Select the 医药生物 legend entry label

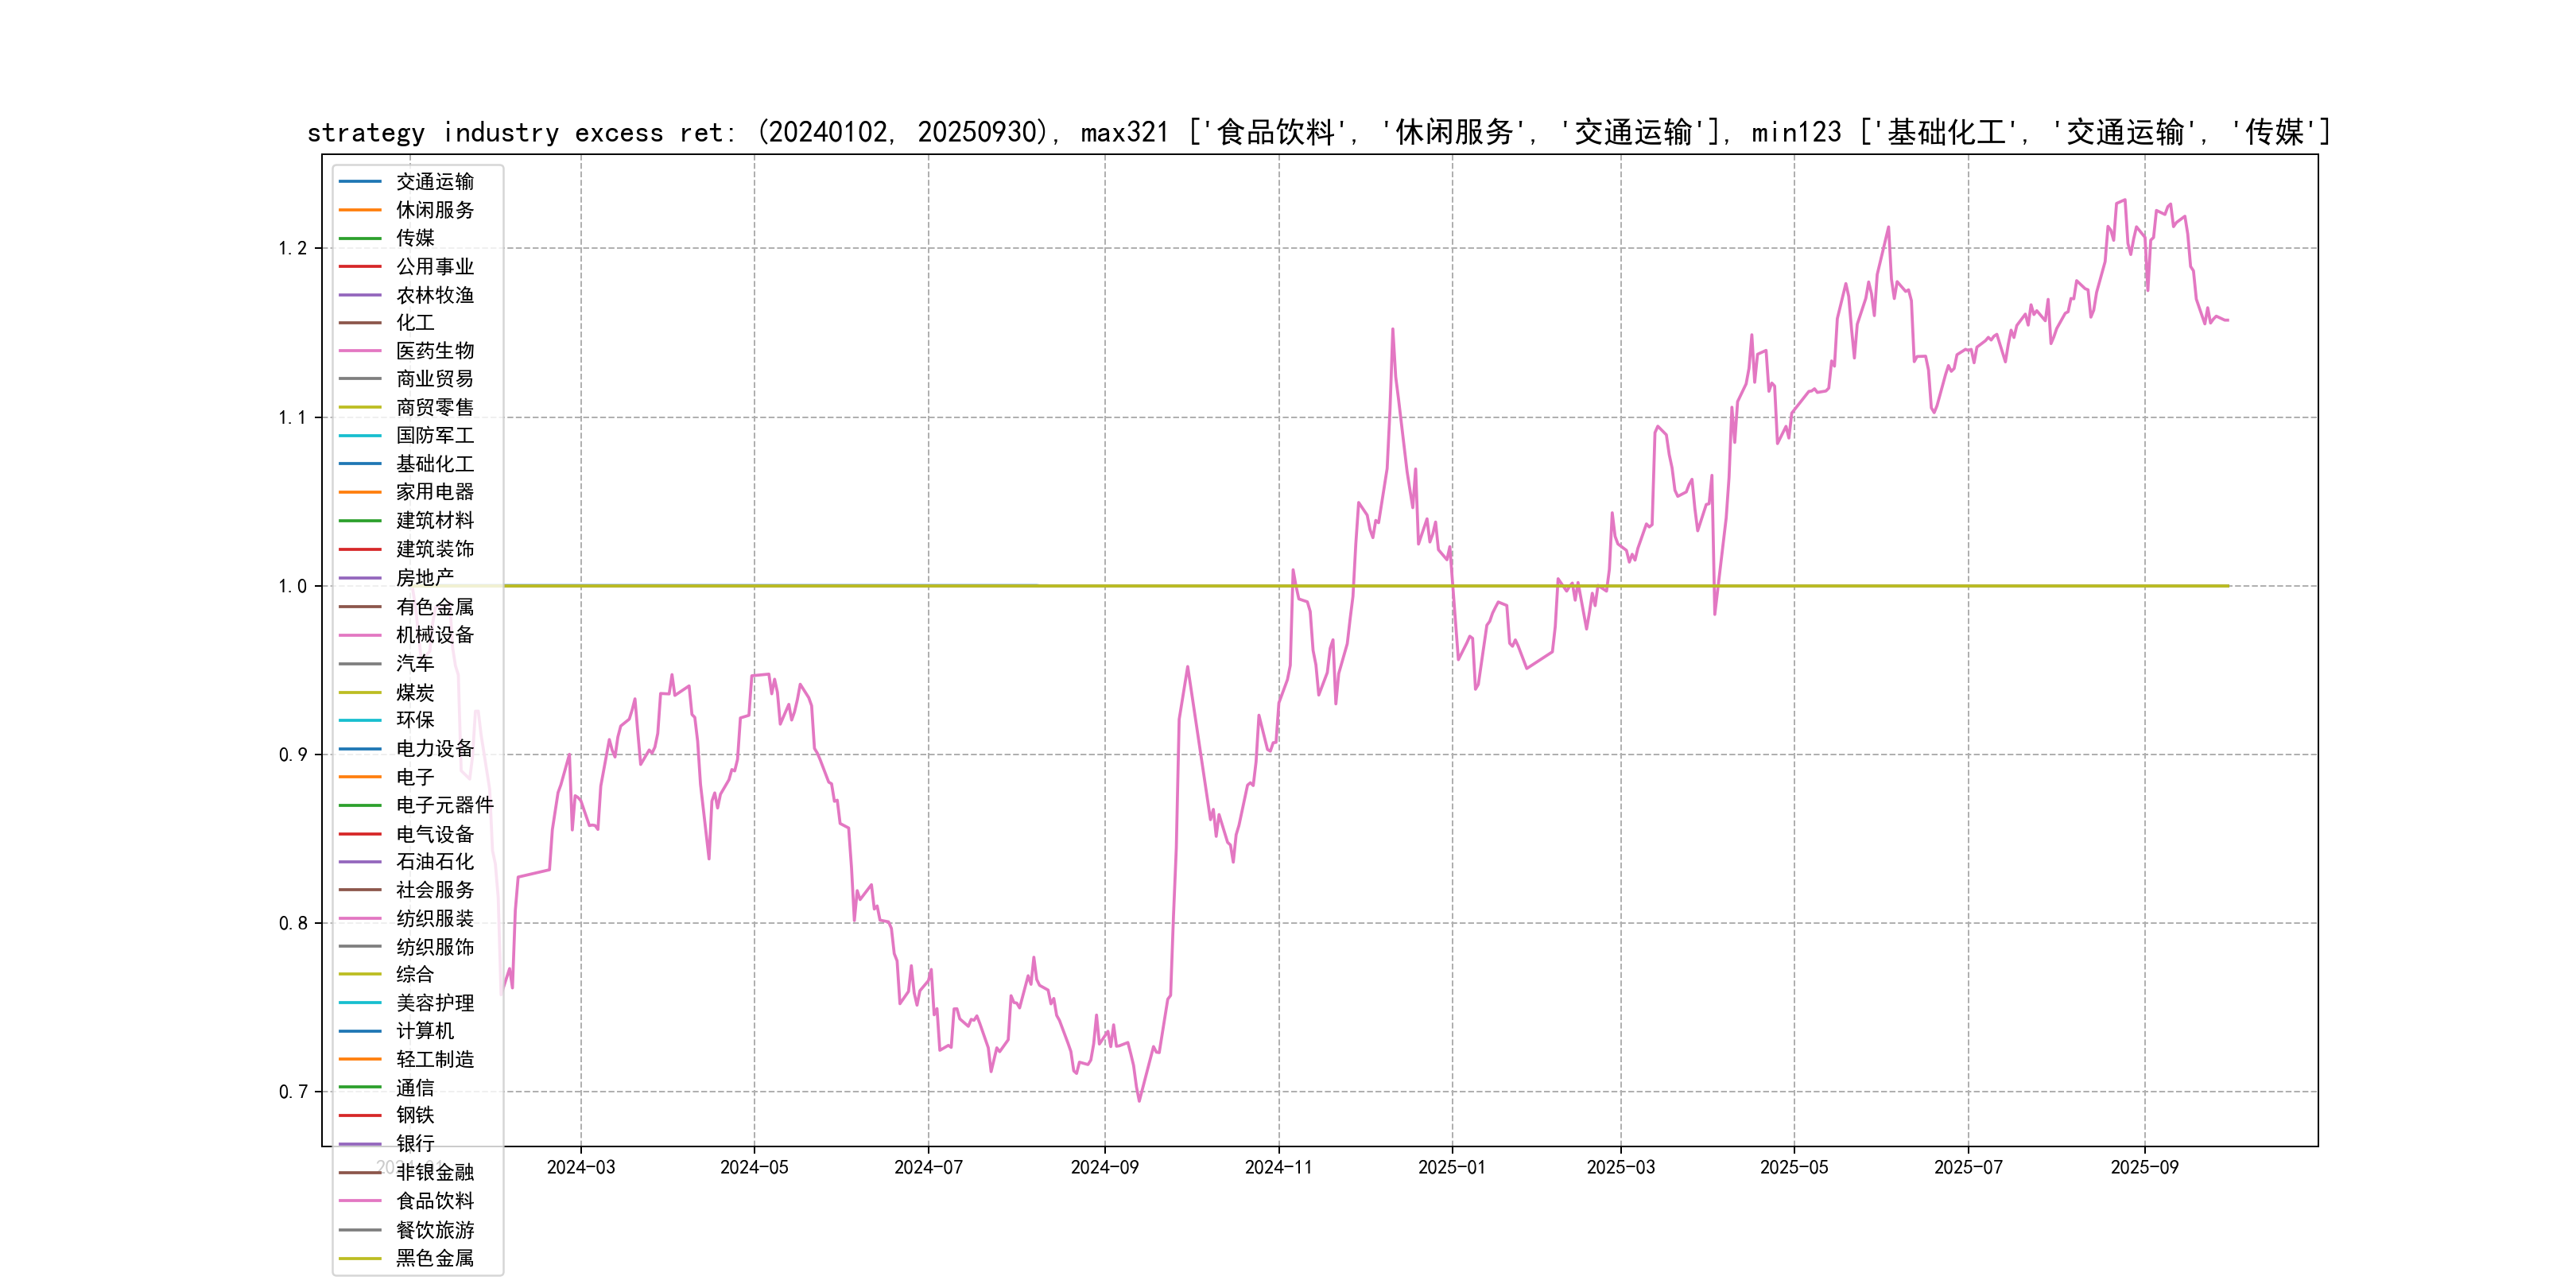point(435,351)
